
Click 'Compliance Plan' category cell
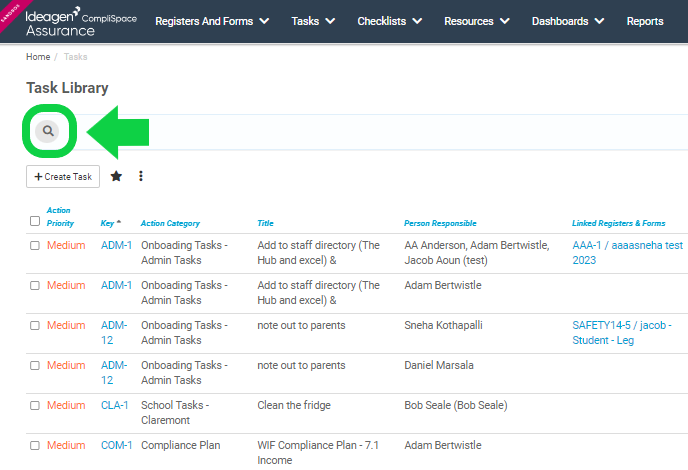pyautogui.click(x=180, y=445)
